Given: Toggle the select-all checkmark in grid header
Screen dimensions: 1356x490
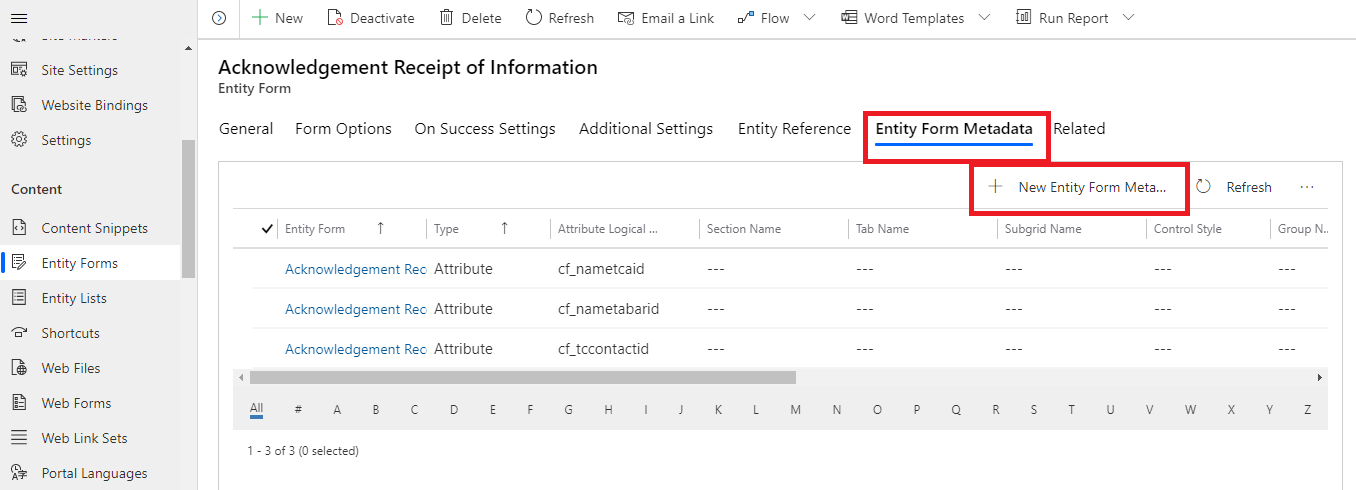Looking at the screenshot, I should tap(267, 229).
